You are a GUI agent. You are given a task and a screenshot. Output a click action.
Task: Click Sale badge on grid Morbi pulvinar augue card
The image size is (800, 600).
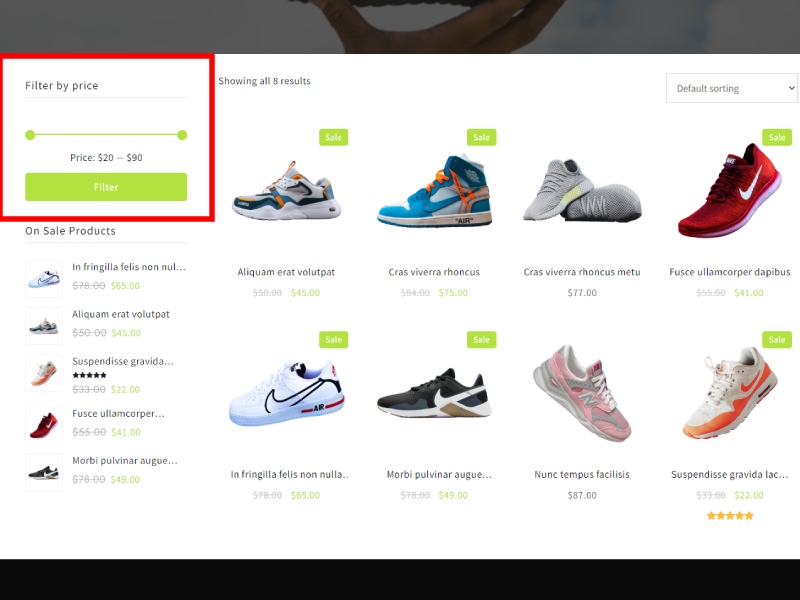point(482,340)
